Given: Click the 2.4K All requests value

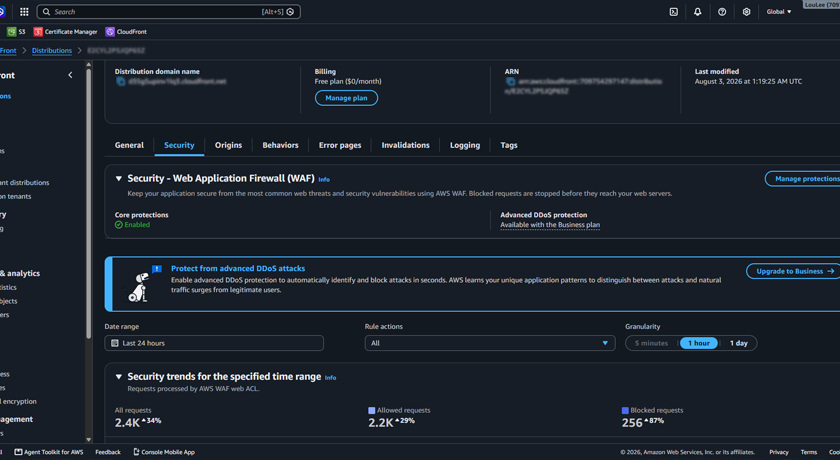Looking at the screenshot, I should click(127, 423).
